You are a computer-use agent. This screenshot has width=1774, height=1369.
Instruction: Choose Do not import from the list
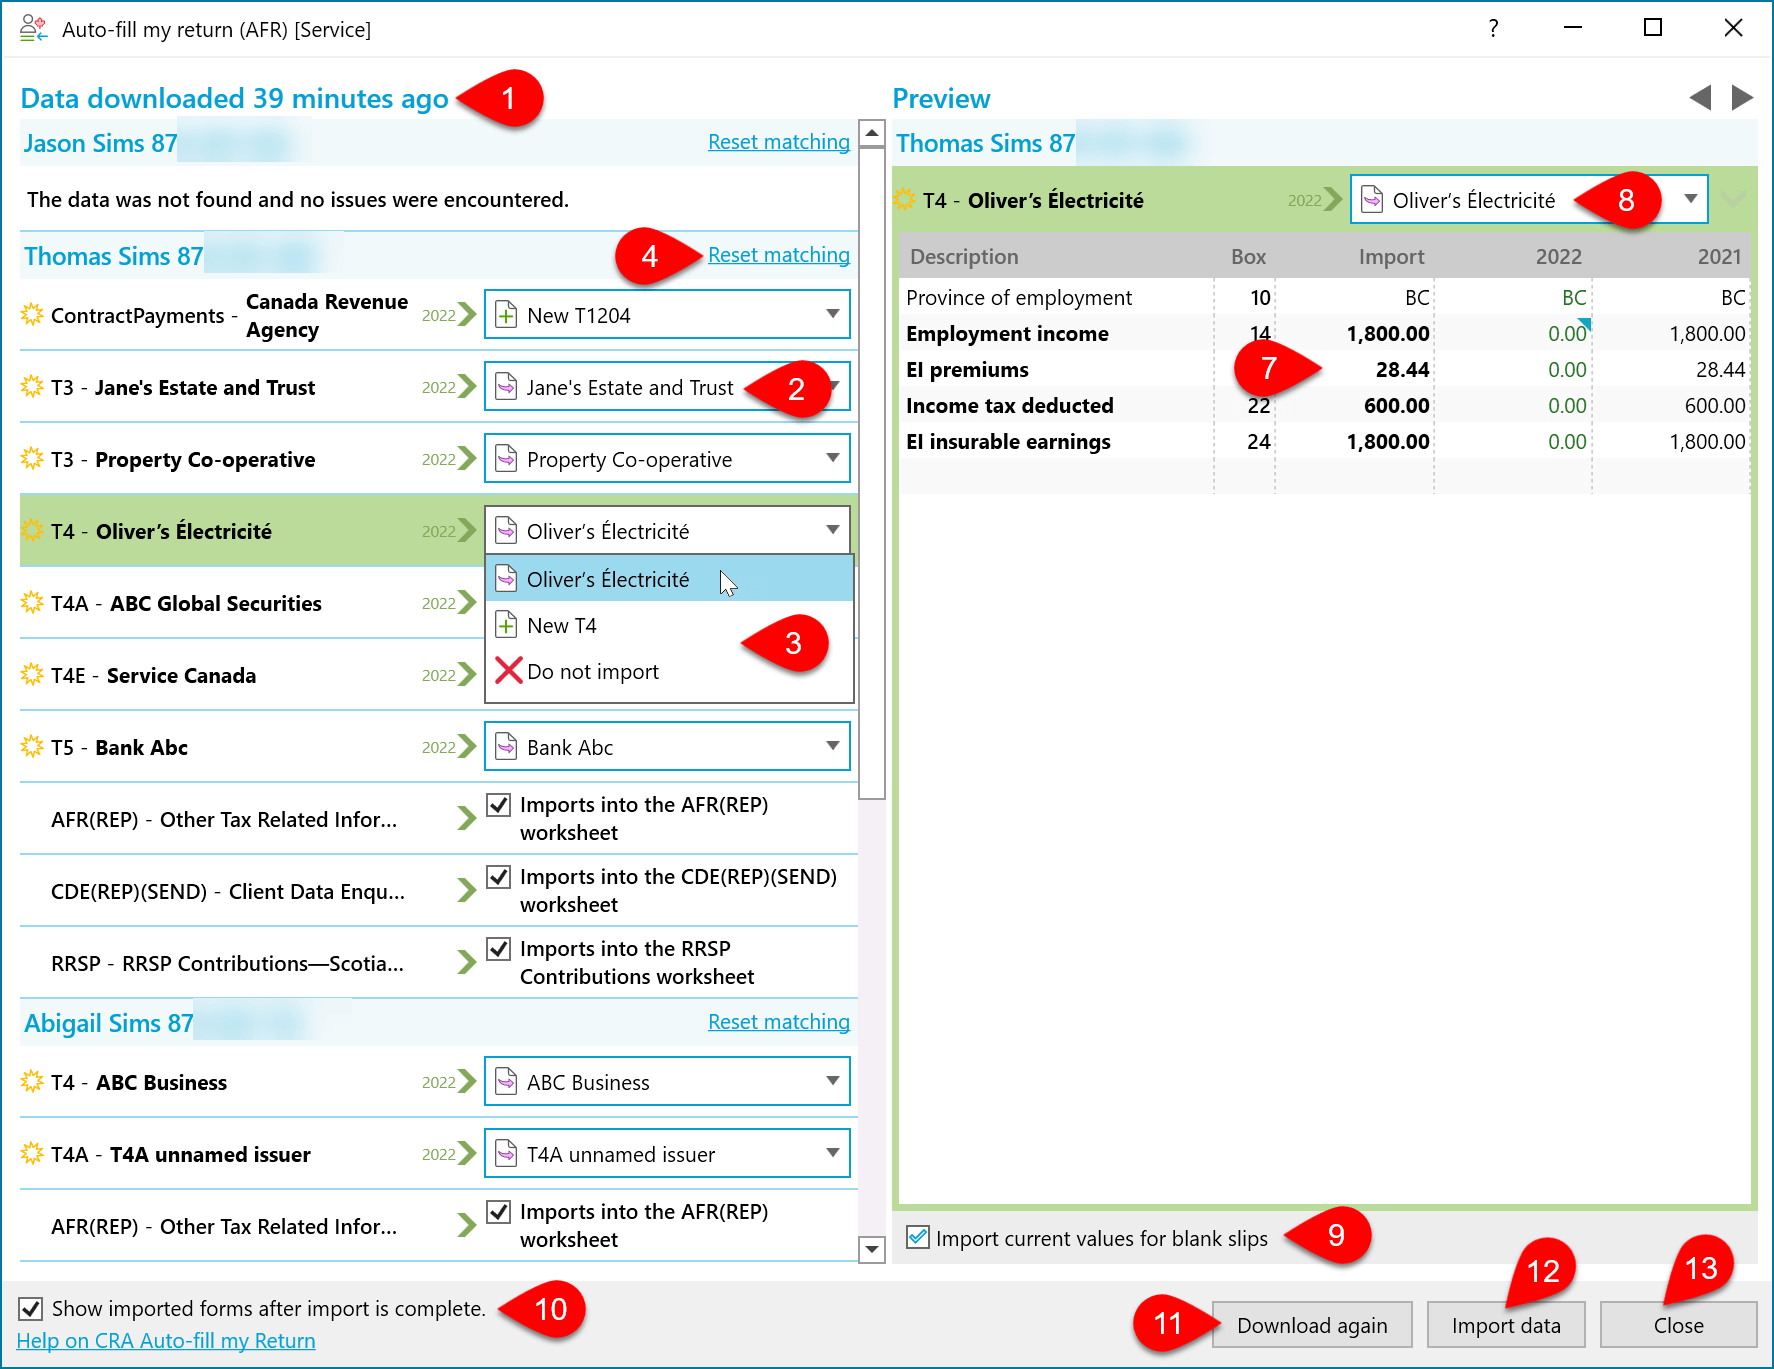coord(669,671)
